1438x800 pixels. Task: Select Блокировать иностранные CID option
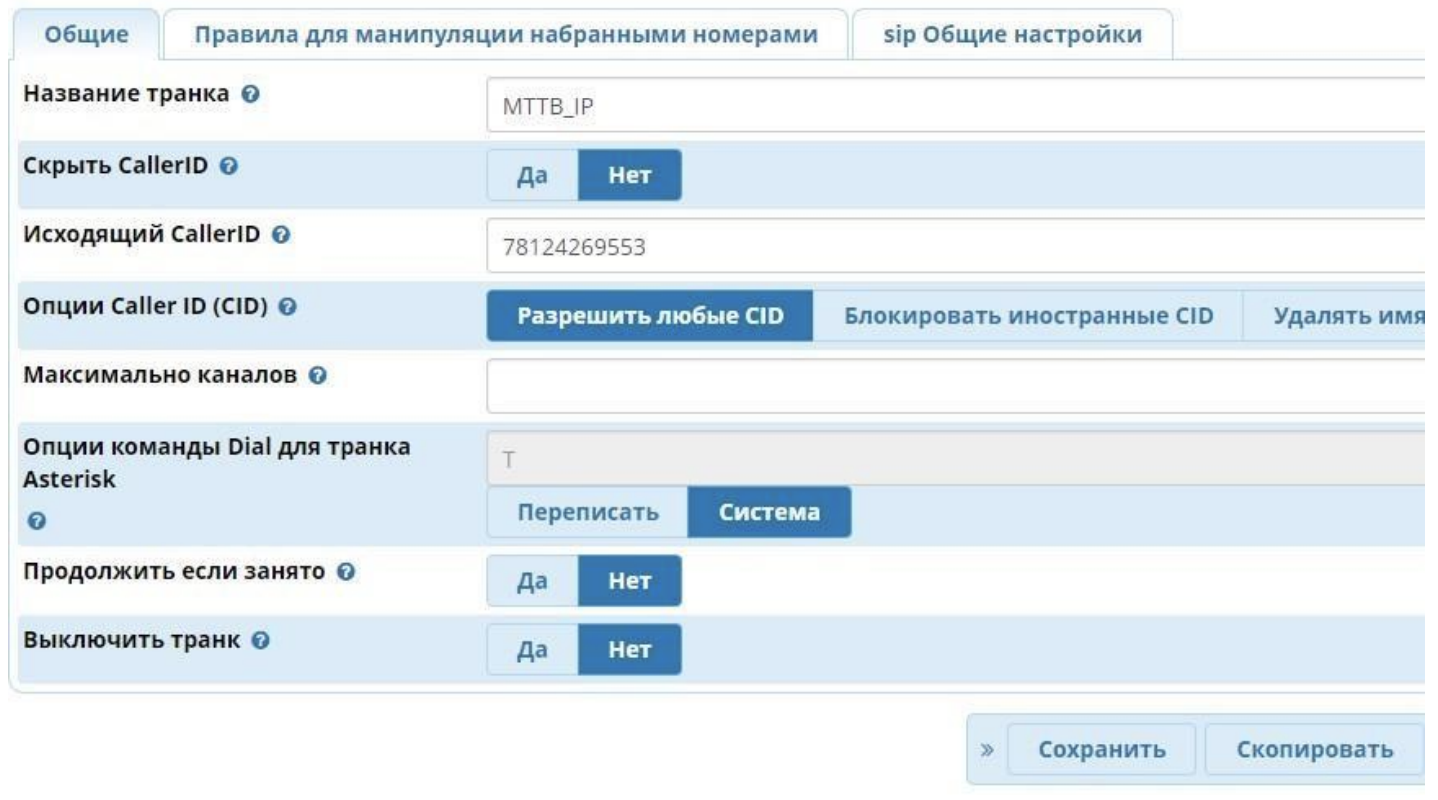tap(1028, 316)
